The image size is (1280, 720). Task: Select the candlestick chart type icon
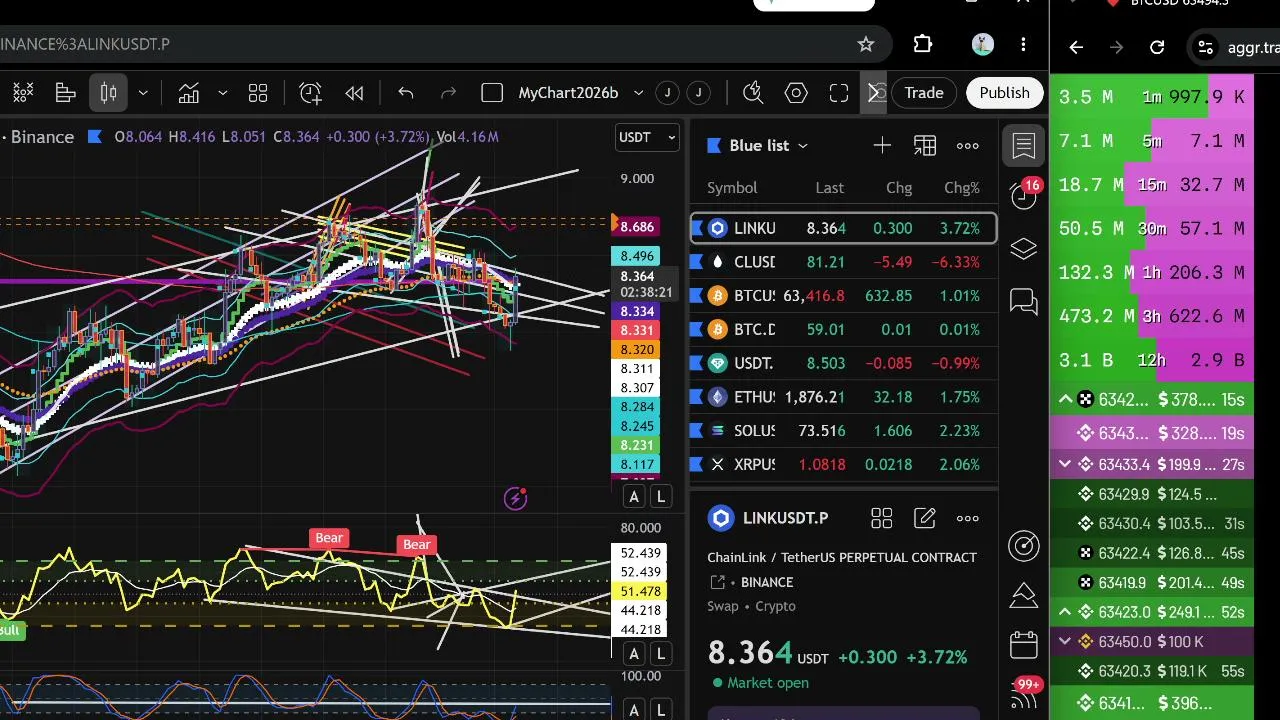[x=108, y=93]
